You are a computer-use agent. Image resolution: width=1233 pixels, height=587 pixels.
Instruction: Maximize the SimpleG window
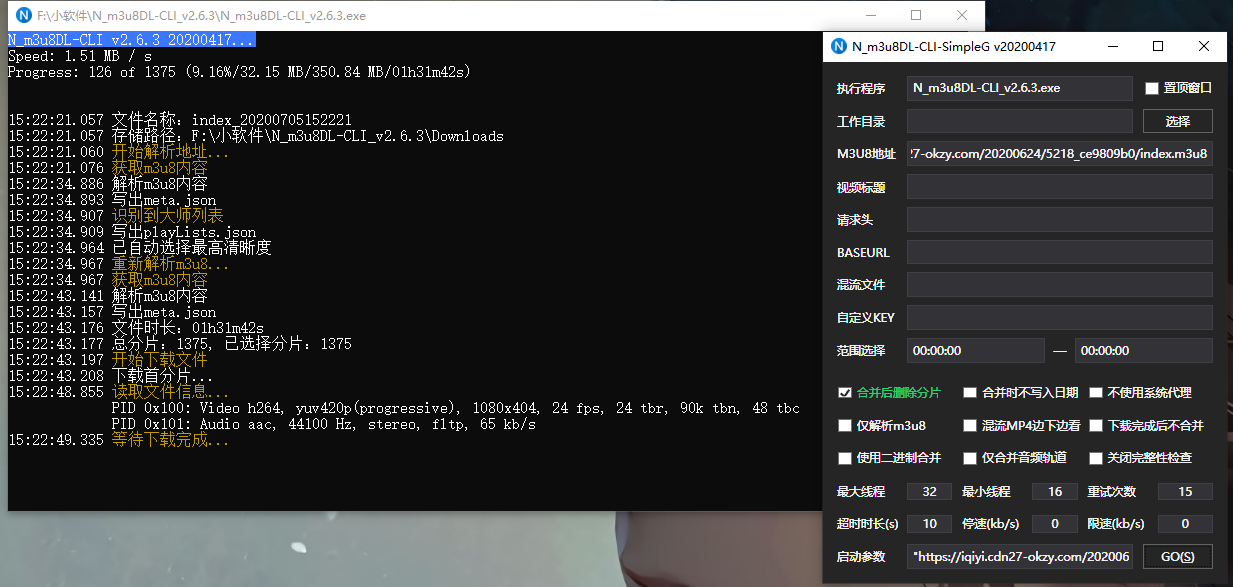[1158, 46]
